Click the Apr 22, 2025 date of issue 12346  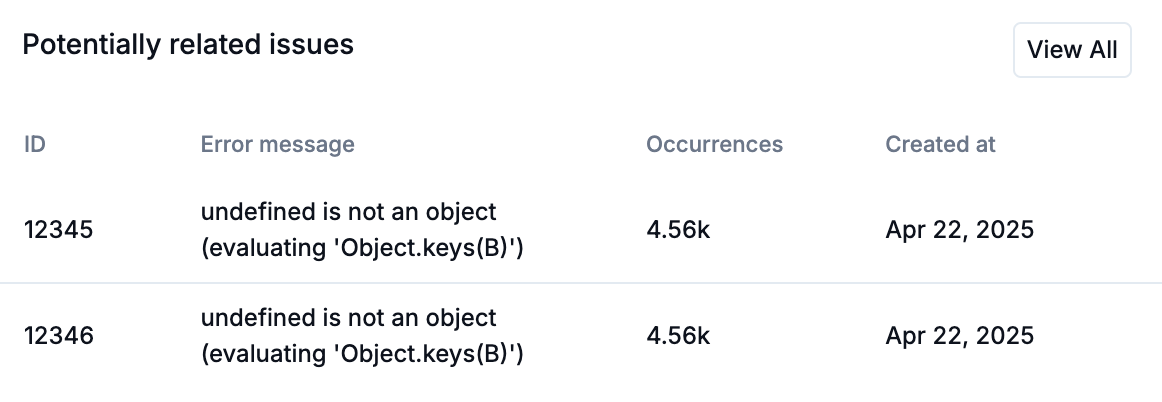[959, 336]
